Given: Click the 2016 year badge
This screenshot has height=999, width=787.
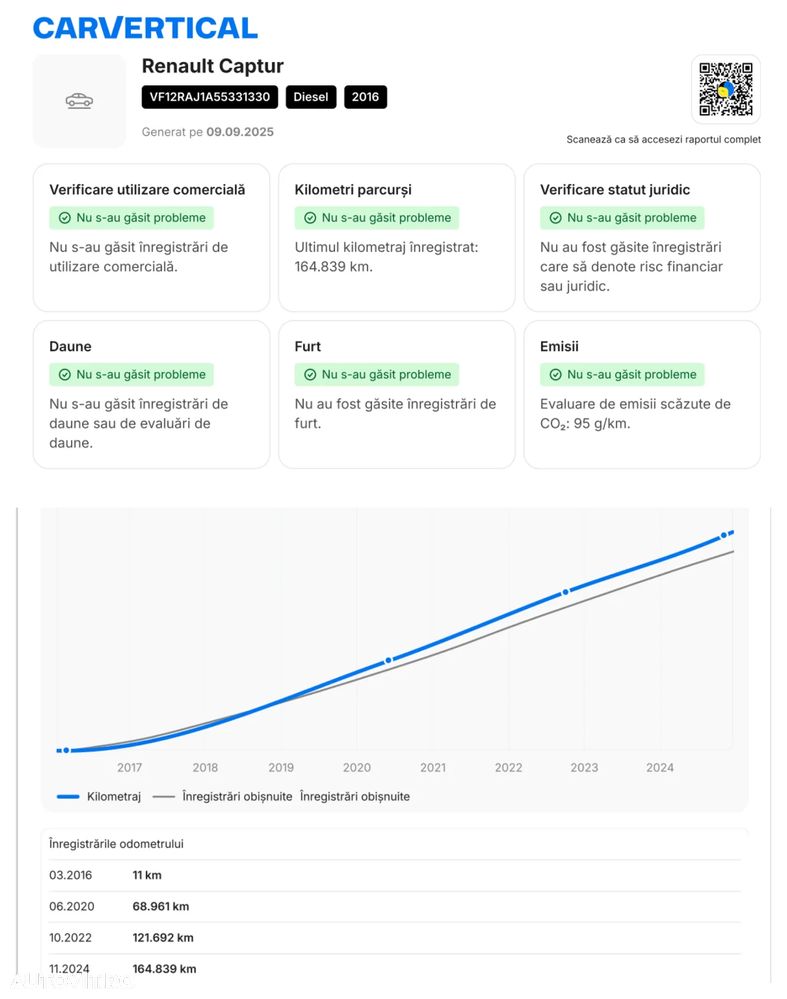Looking at the screenshot, I should tap(365, 97).
